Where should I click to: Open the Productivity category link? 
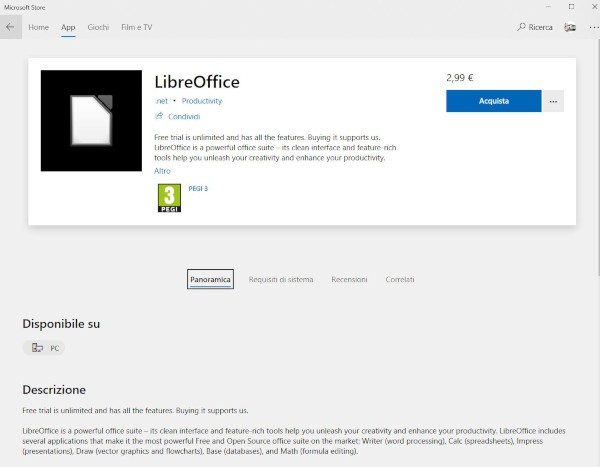(202, 101)
